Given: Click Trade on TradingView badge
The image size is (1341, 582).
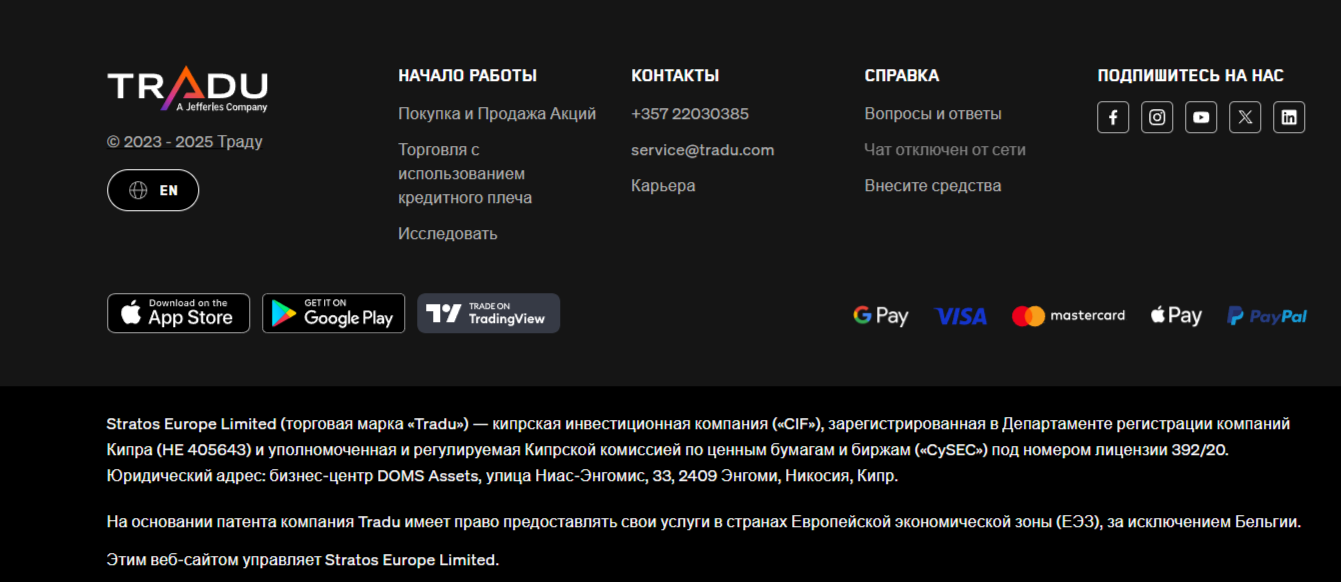Looking at the screenshot, I should (488, 313).
